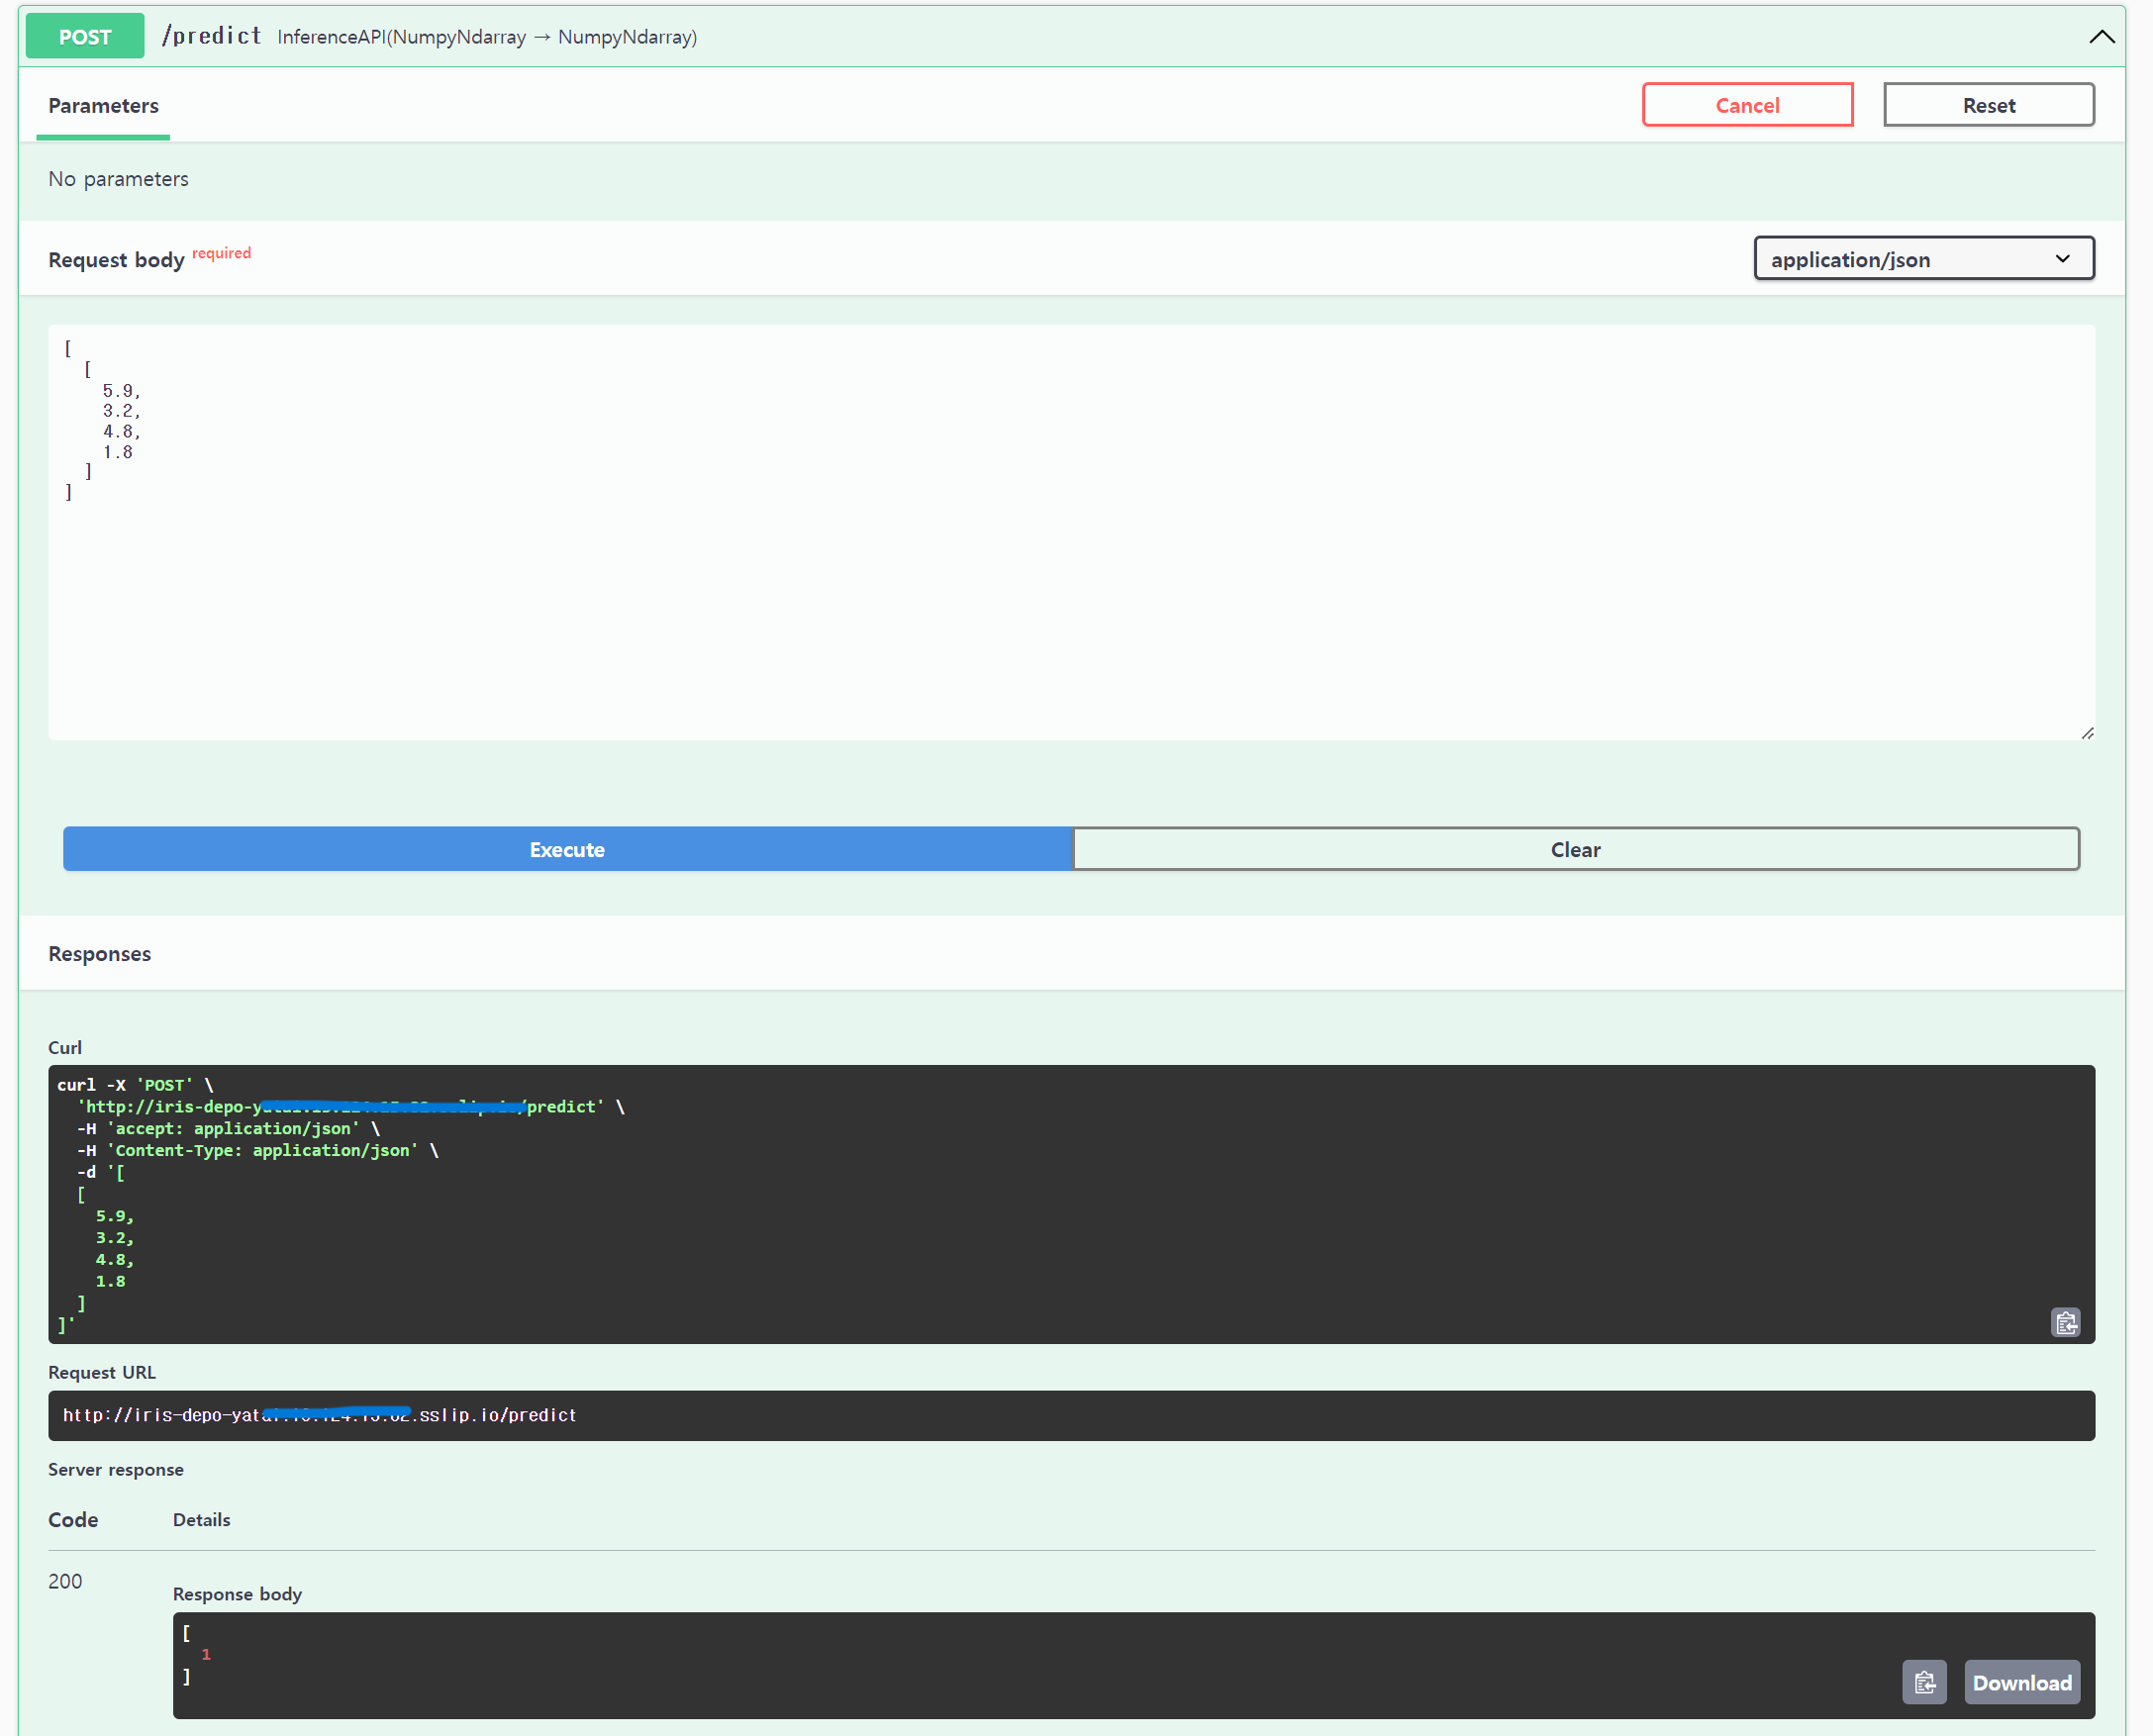This screenshot has width=2153, height=1736.
Task: Click the 'No parameters' text
Action: coord(118,179)
